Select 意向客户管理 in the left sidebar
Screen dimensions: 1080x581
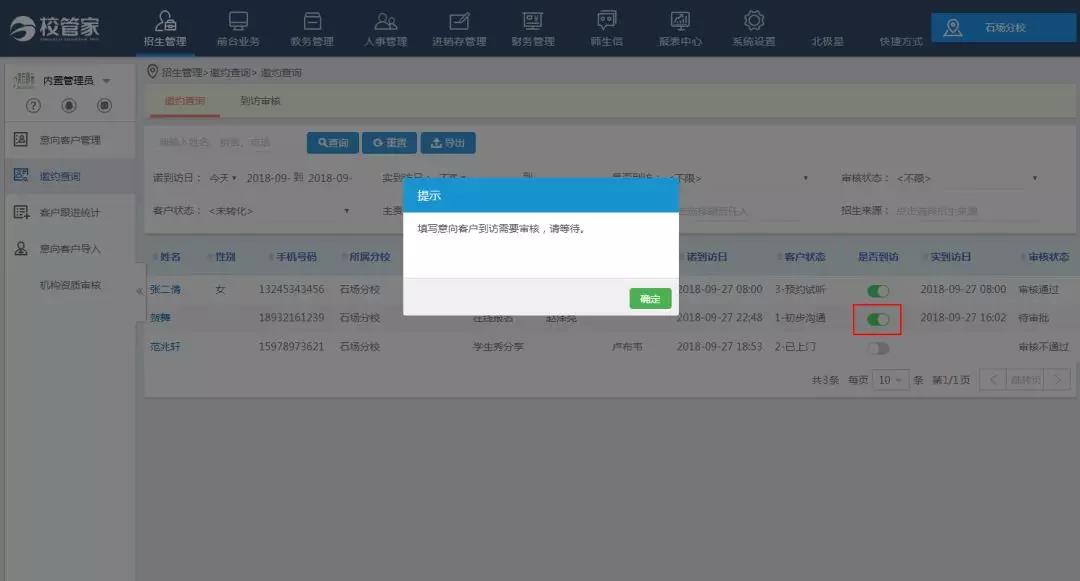pyautogui.click(x=70, y=140)
